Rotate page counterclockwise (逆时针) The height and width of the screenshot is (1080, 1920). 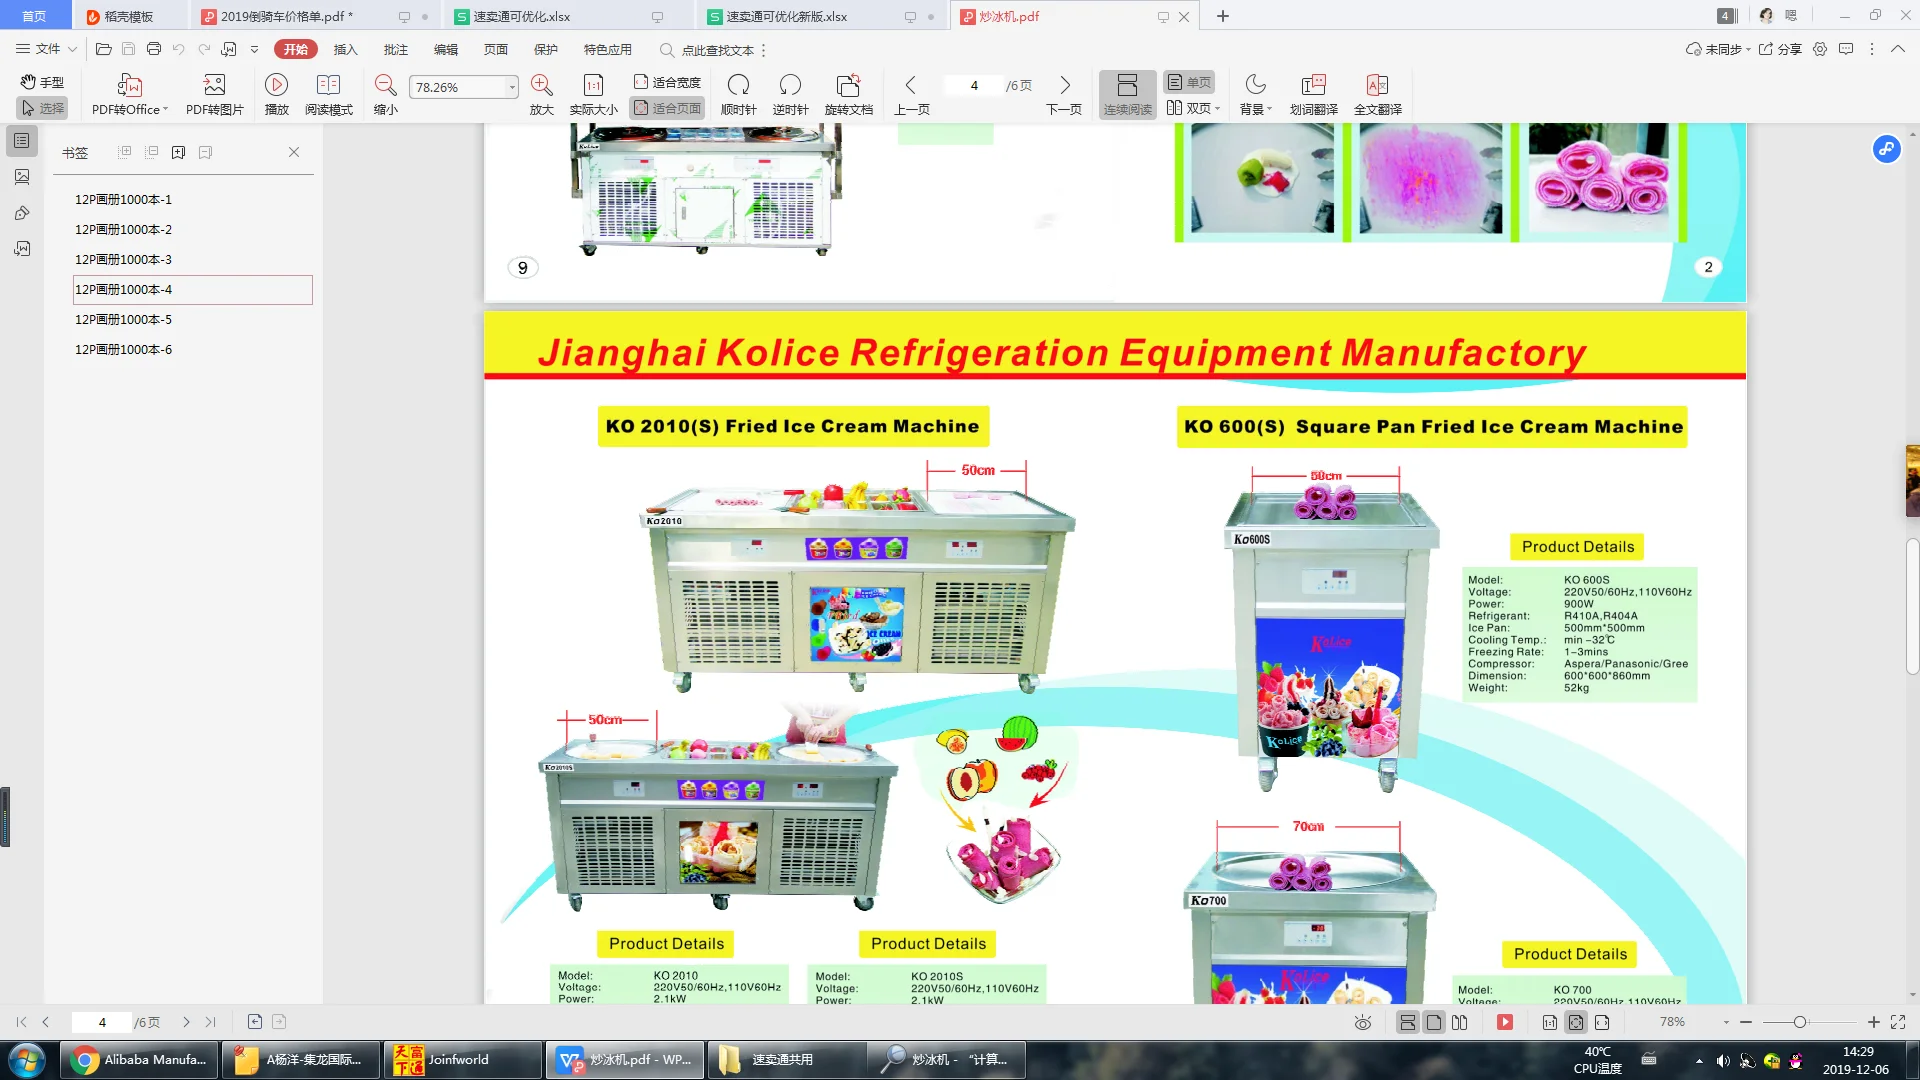(790, 95)
